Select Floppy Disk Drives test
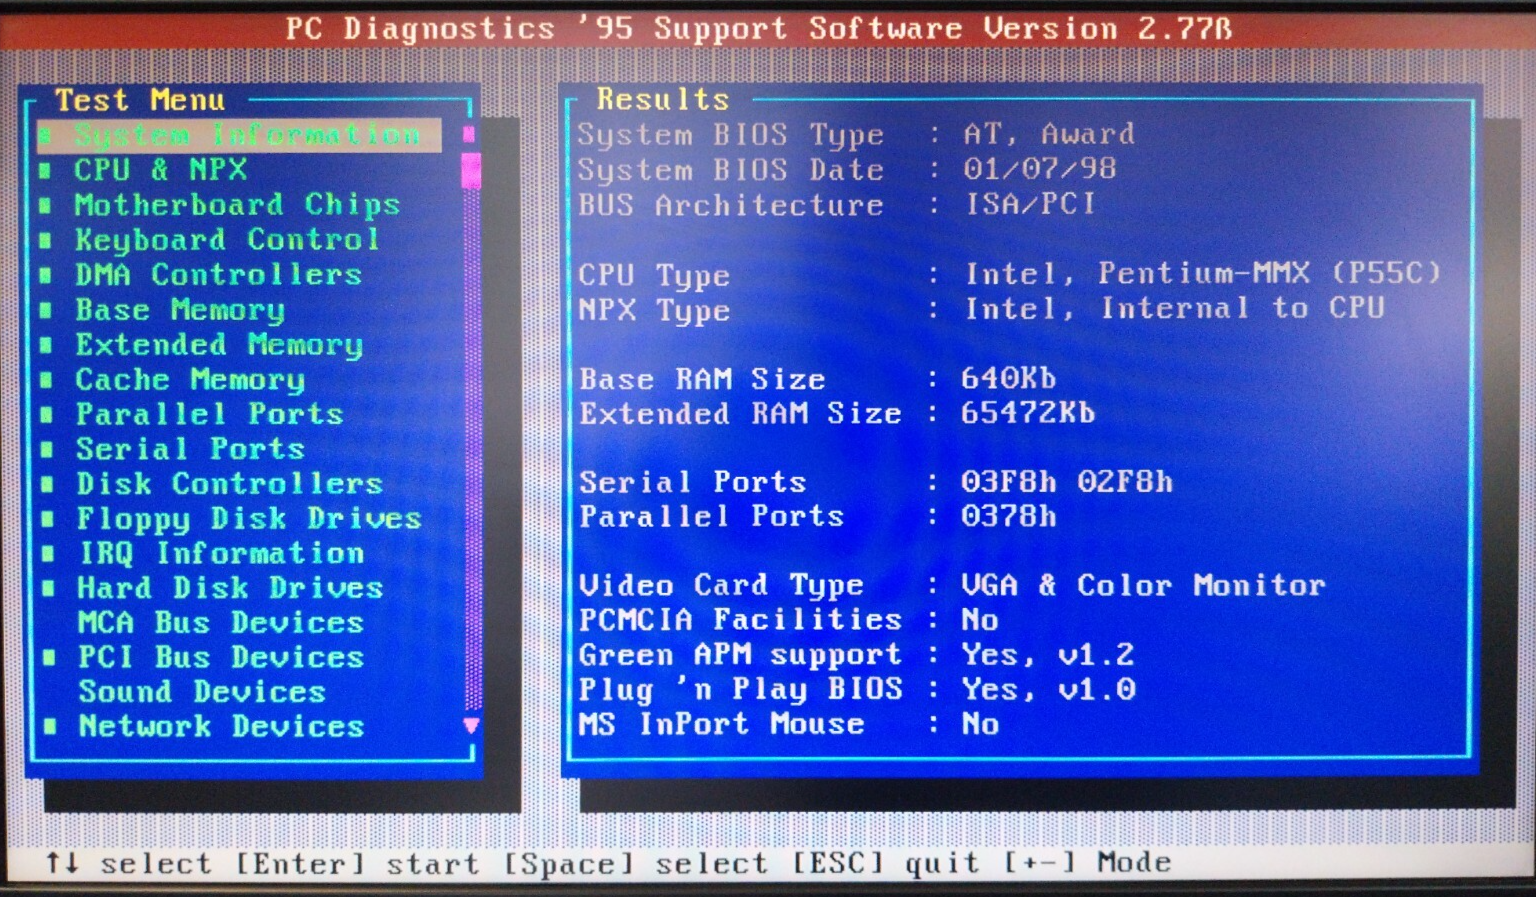 click(x=249, y=519)
